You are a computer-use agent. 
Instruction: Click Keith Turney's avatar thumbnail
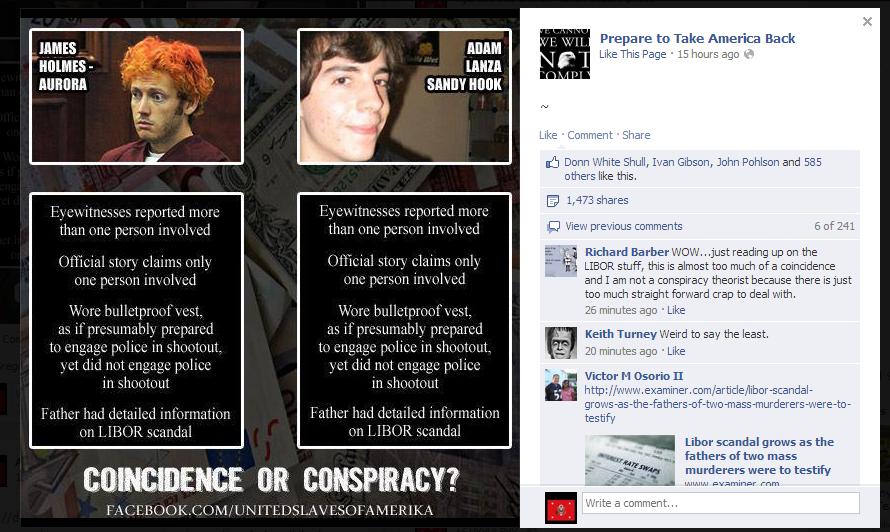click(561, 342)
